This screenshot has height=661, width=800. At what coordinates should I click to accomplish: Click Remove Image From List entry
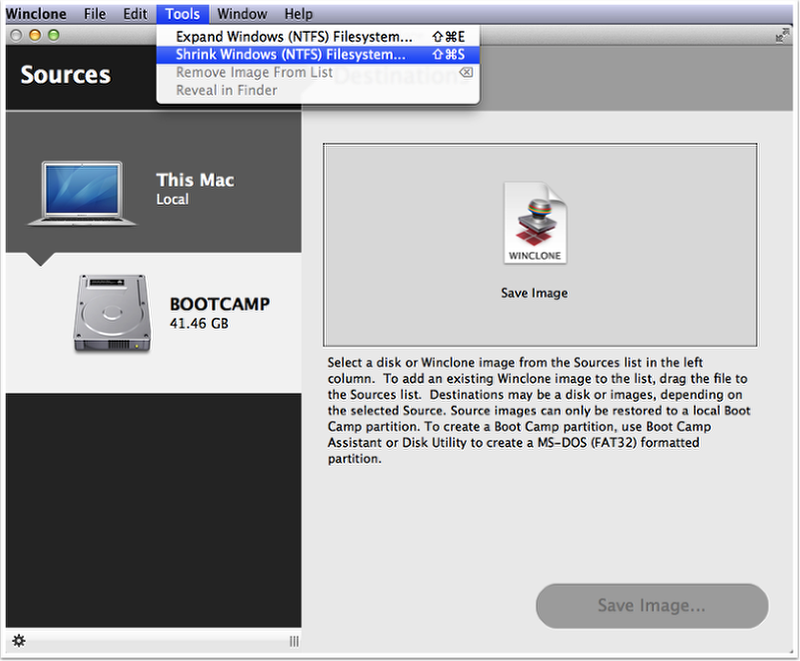[x=318, y=72]
